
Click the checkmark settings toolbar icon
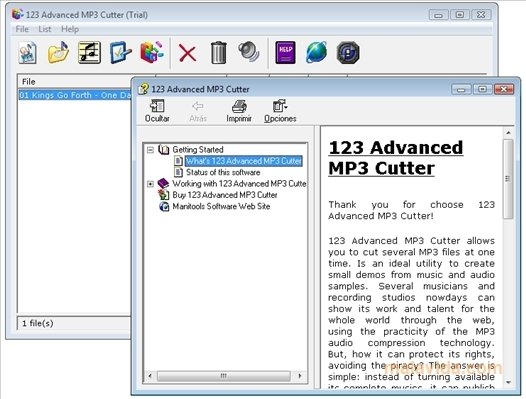(x=120, y=53)
